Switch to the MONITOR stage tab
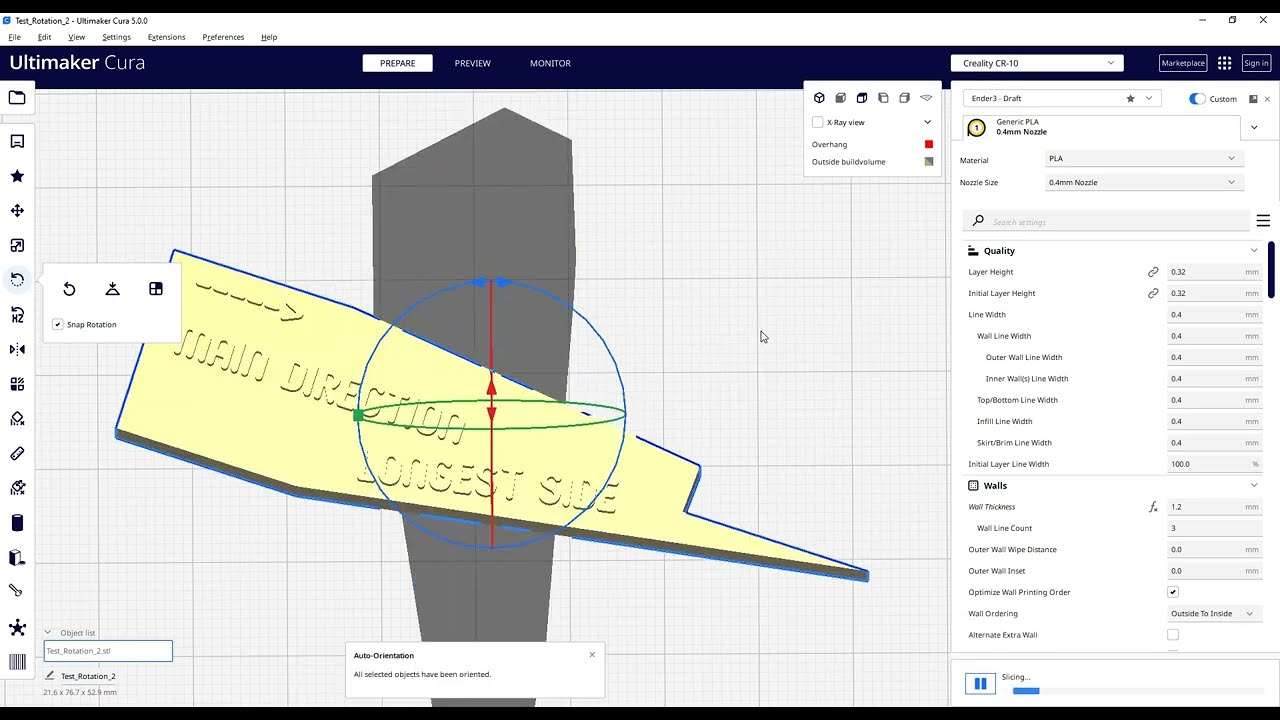Image resolution: width=1280 pixels, height=720 pixels. (550, 63)
